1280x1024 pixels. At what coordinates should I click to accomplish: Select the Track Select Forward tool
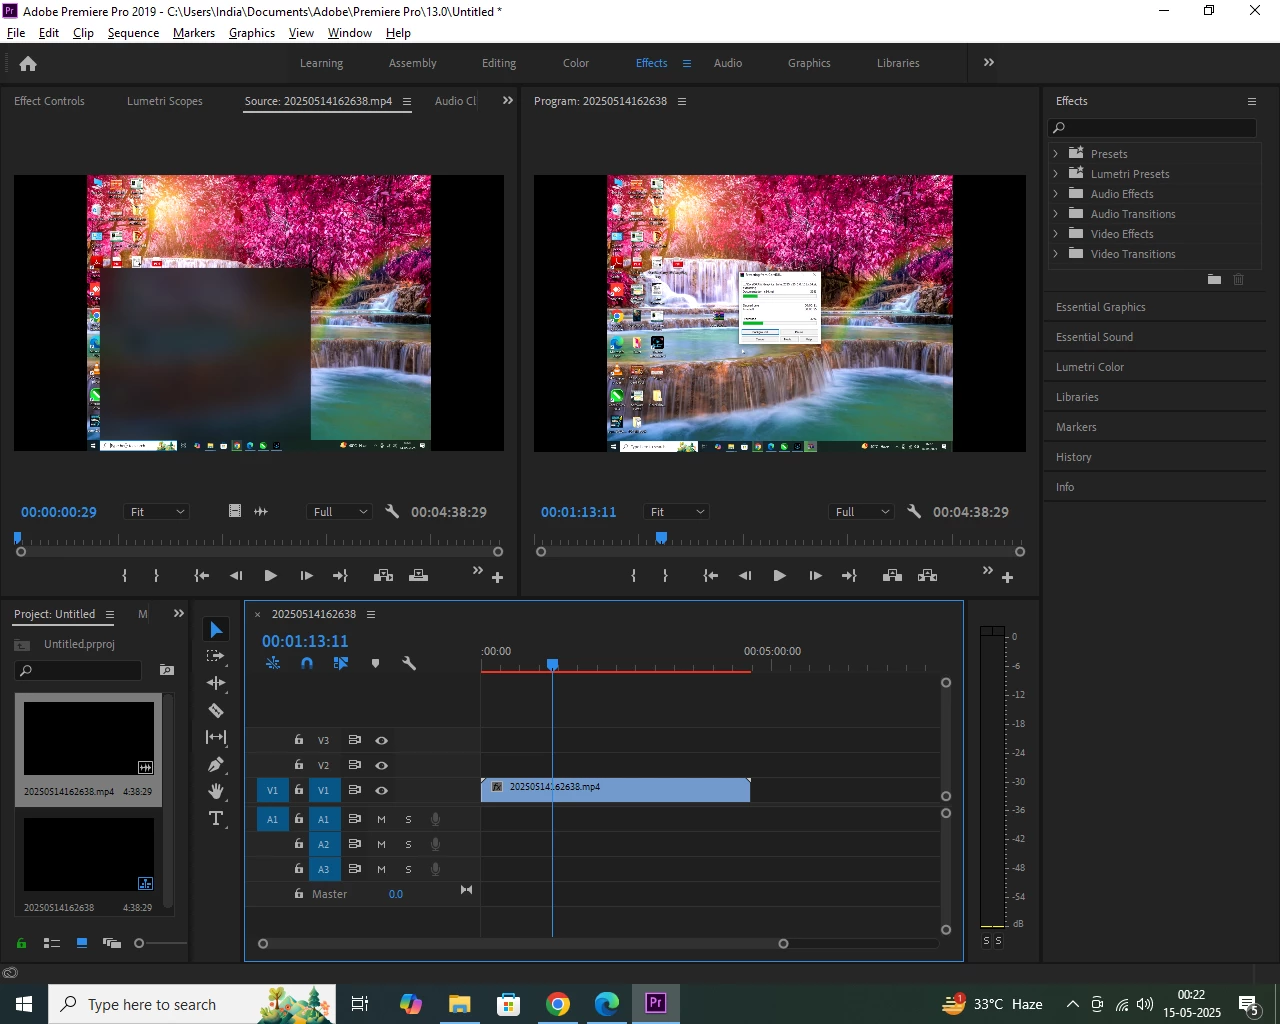pos(215,656)
